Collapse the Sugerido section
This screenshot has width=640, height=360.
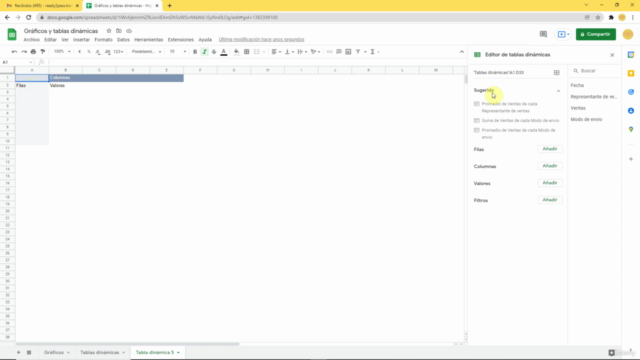click(558, 91)
